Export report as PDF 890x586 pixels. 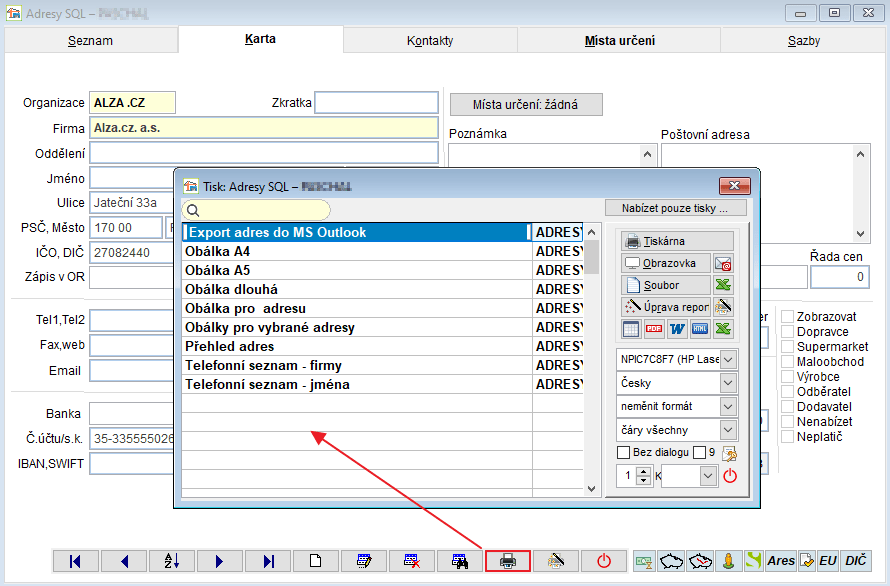pyautogui.click(x=654, y=329)
